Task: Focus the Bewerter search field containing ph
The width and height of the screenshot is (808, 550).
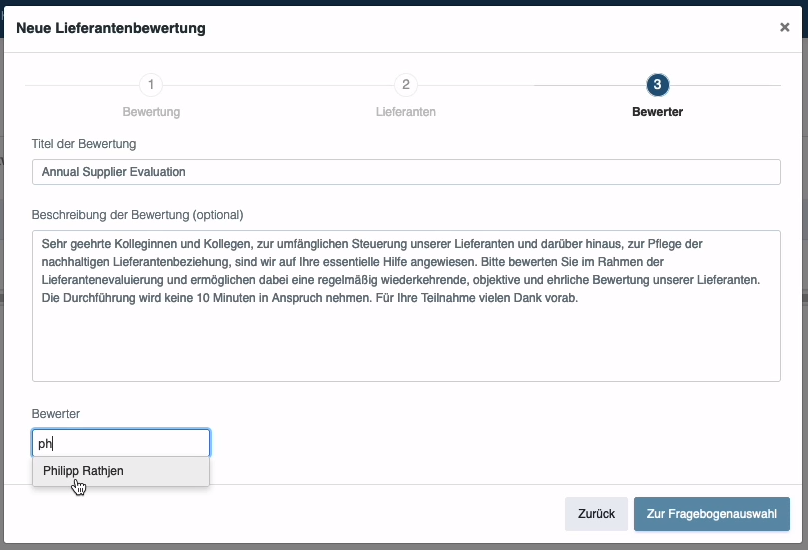Action: [121, 443]
